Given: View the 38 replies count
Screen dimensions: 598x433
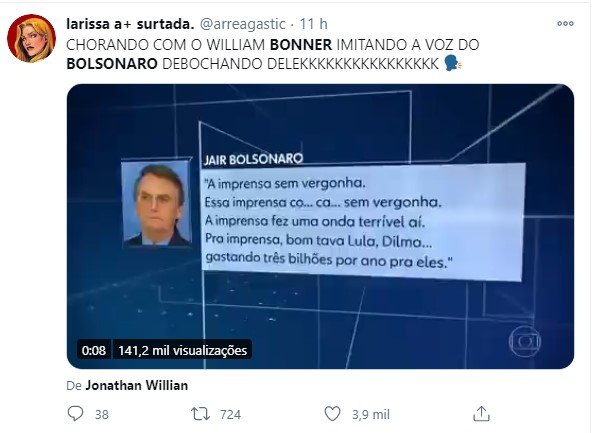Looking at the screenshot, I should pyautogui.click(x=101, y=414).
